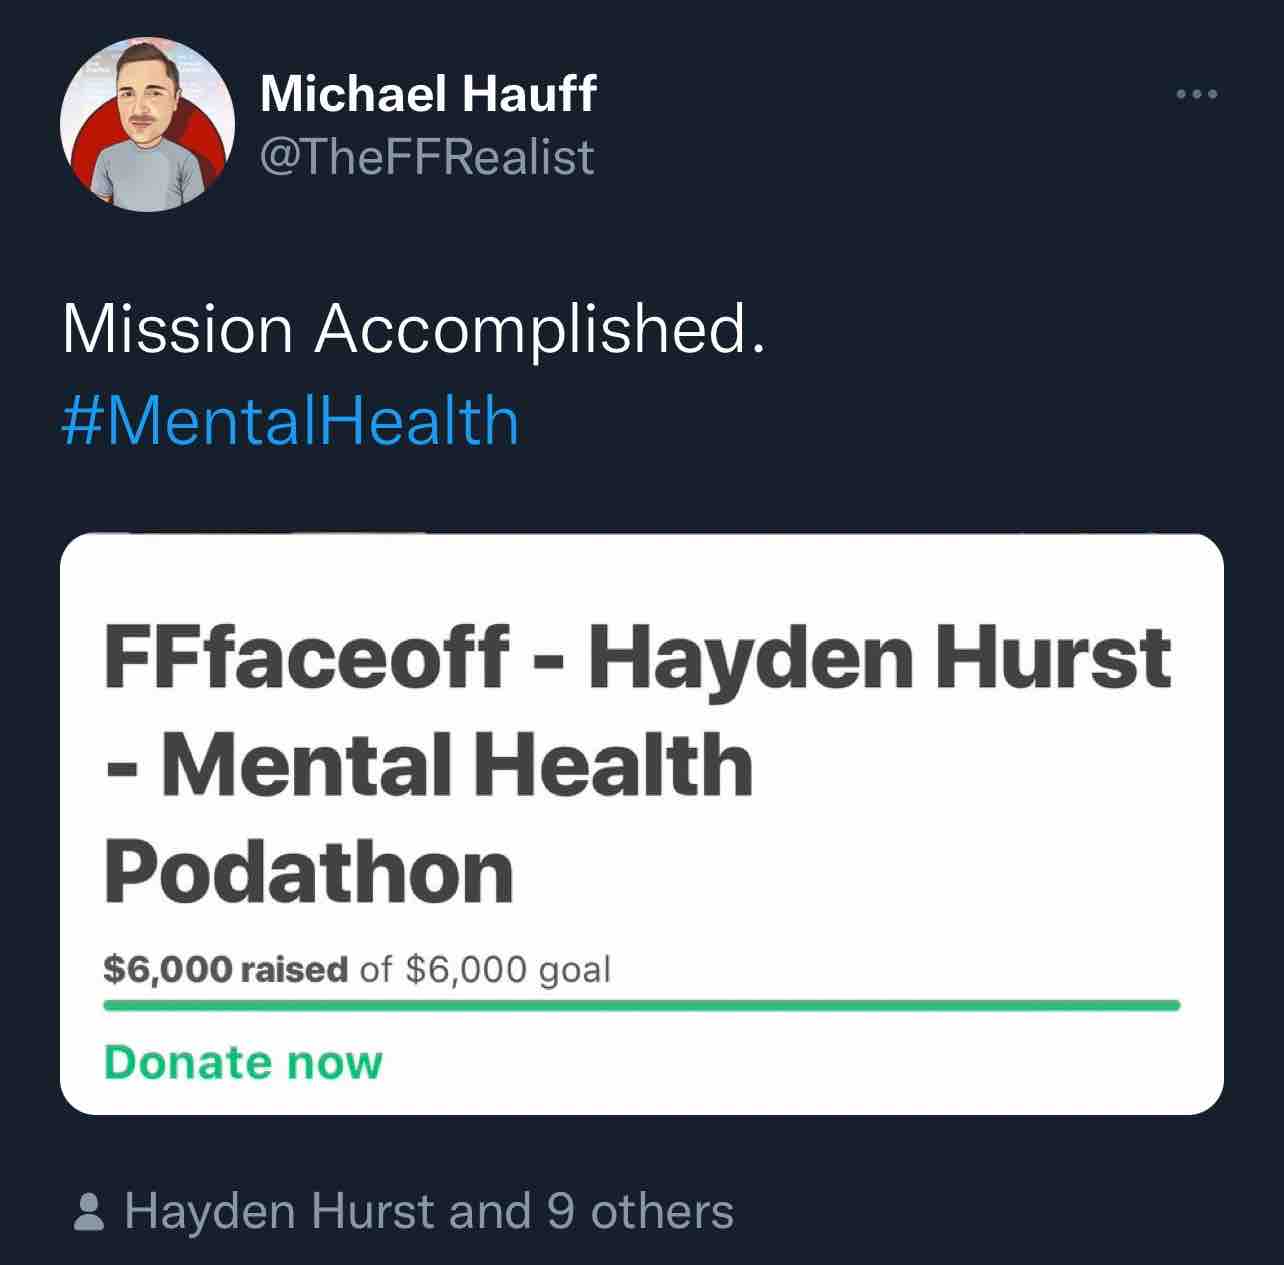Visit the @TheFFRealist handle
Screen dimensions: 1284x1265
coord(427,157)
